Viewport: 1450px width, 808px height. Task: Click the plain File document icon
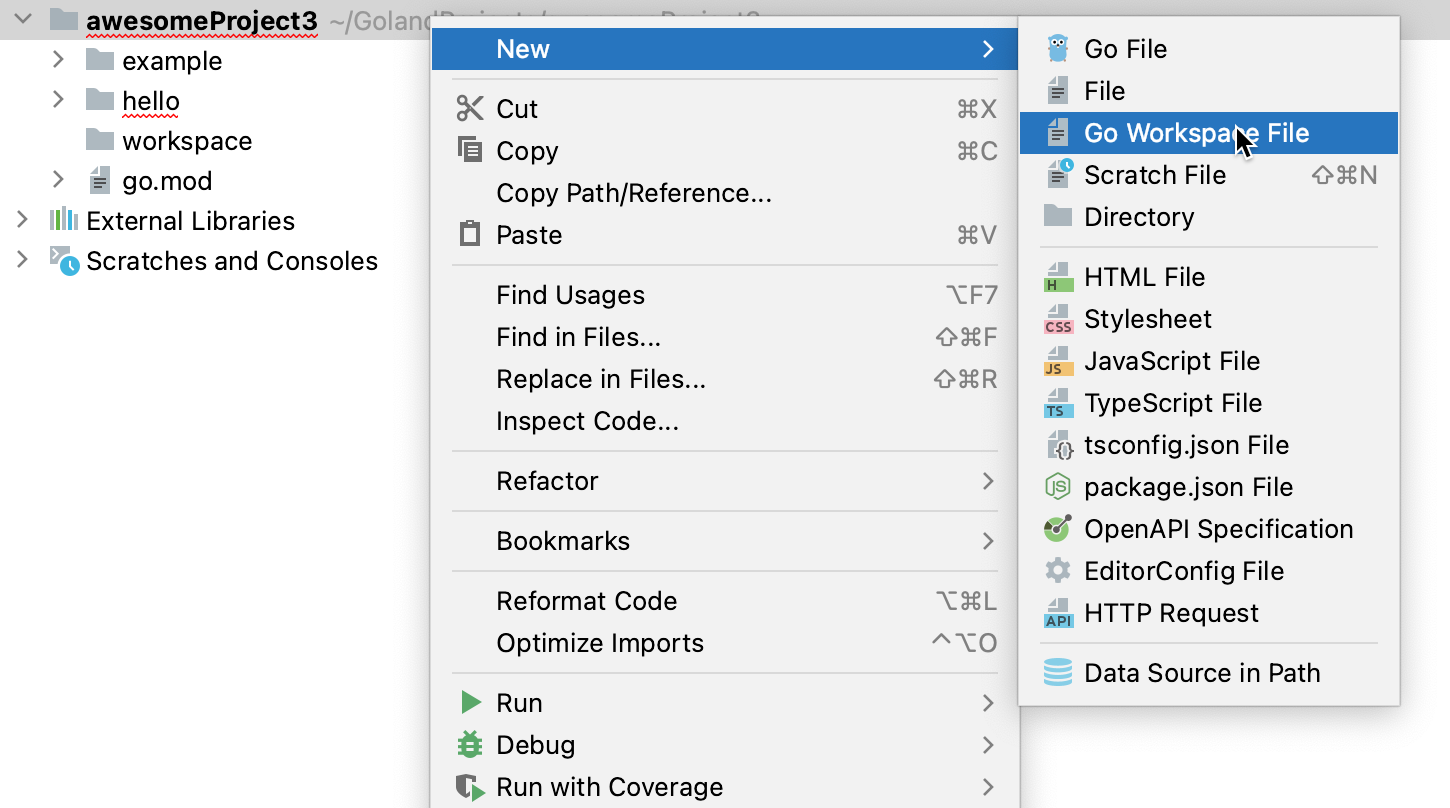click(x=1057, y=91)
